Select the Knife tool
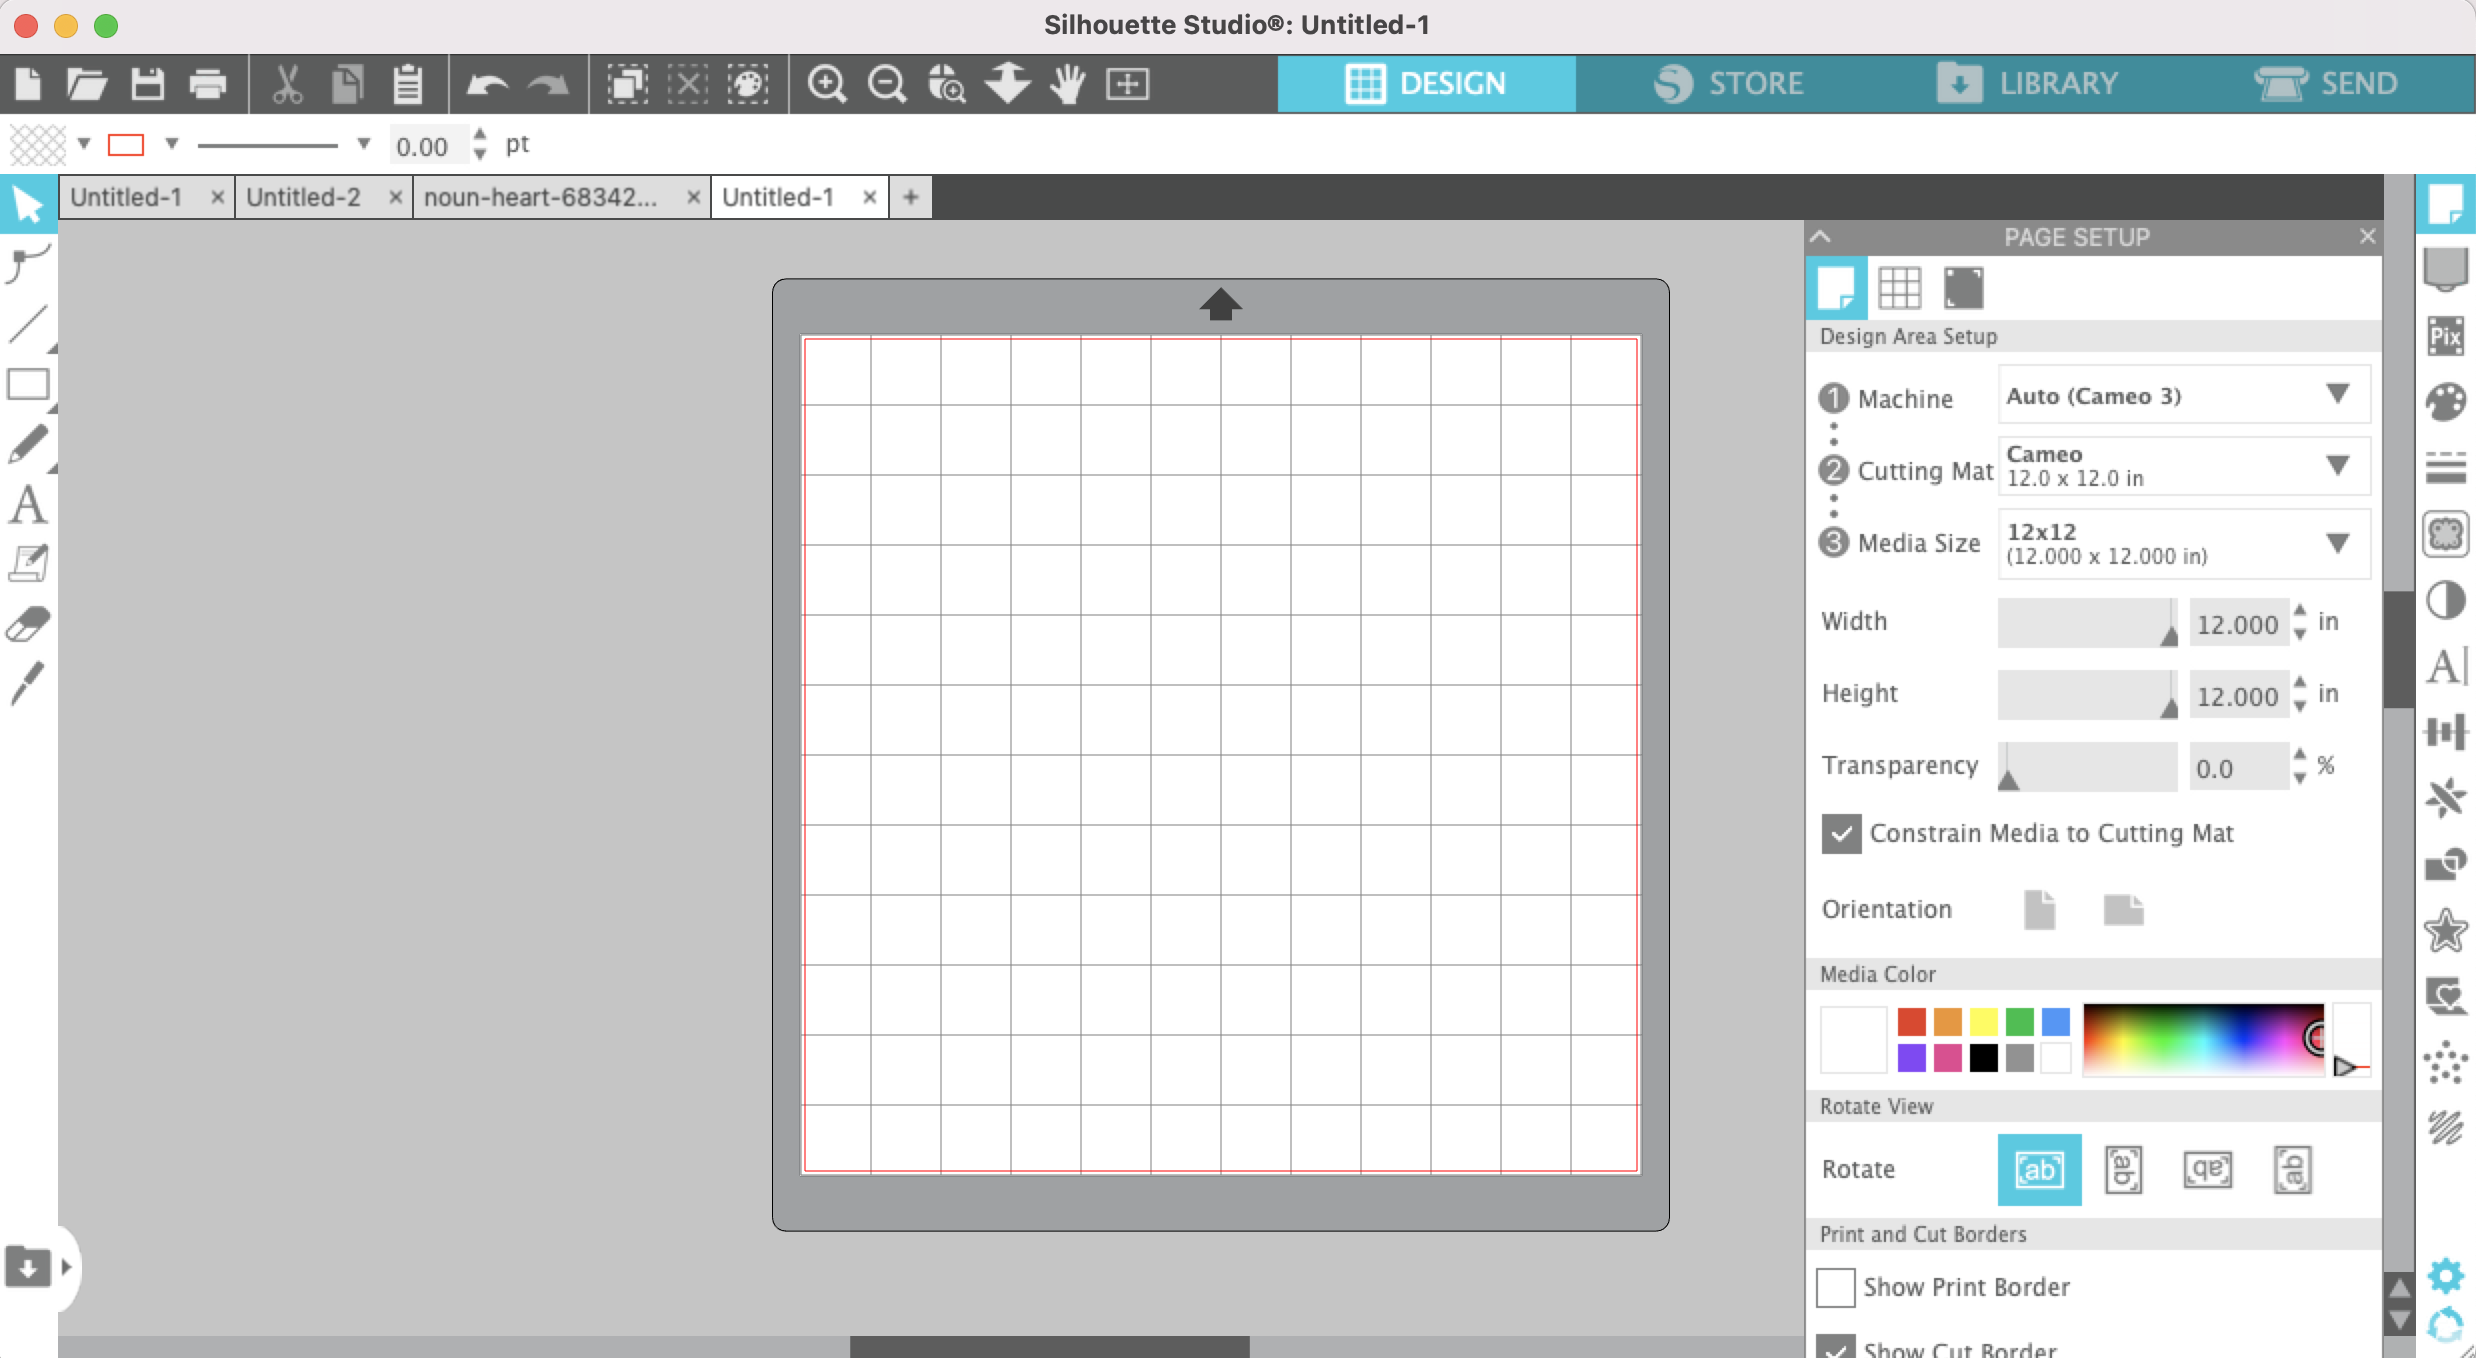 pos(28,683)
